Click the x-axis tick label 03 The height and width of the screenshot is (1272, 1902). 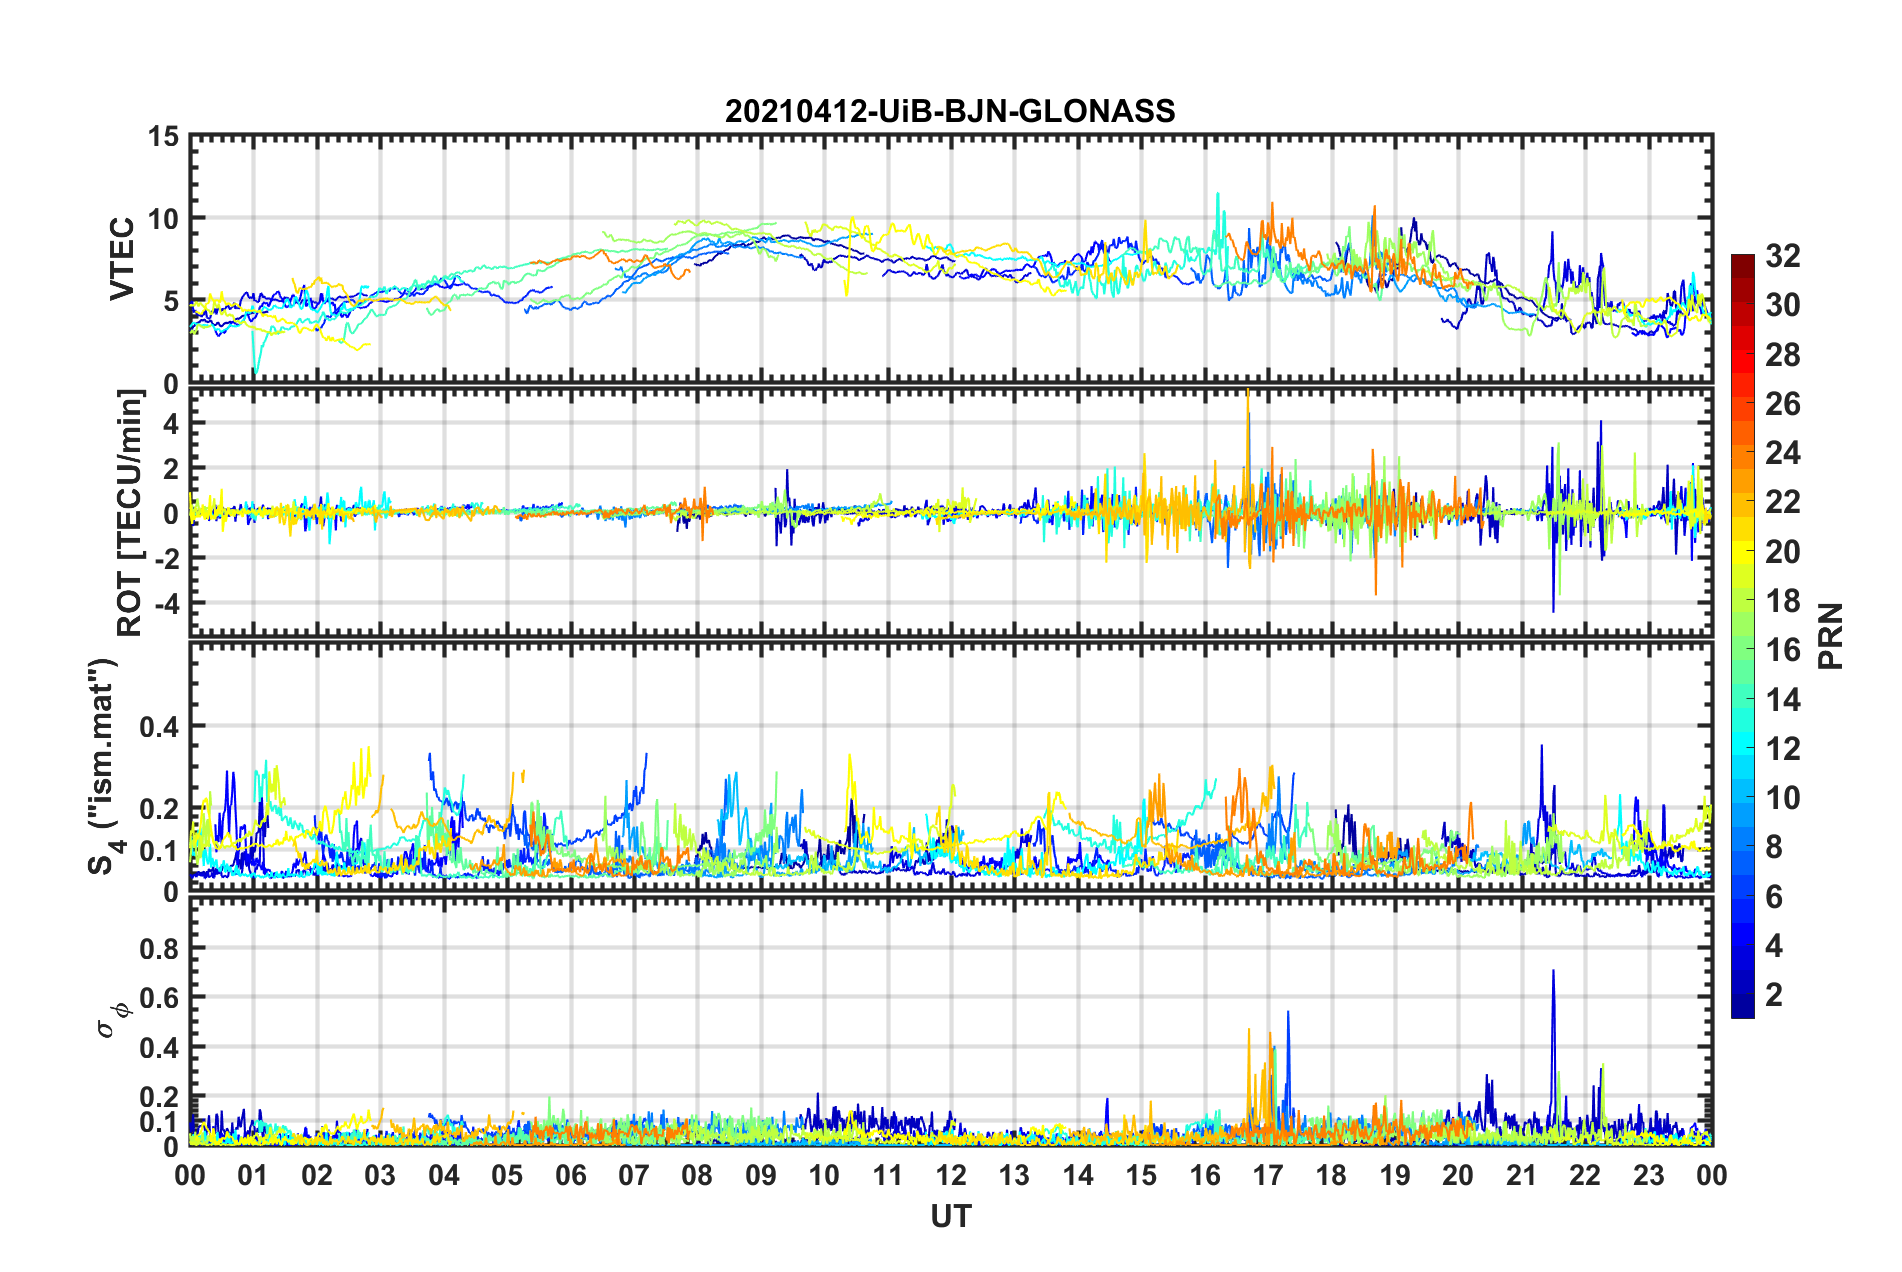pyautogui.click(x=380, y=1175)
